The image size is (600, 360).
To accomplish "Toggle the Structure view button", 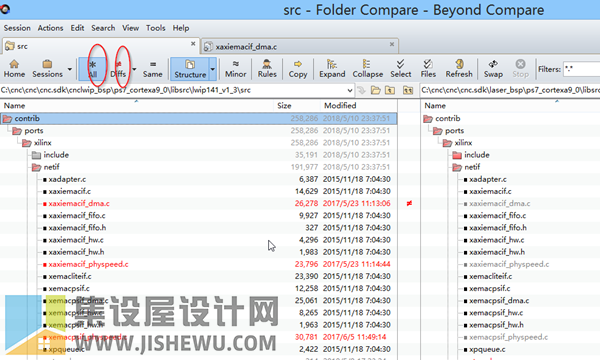I will pyautogui.click(x=190, y=69).
